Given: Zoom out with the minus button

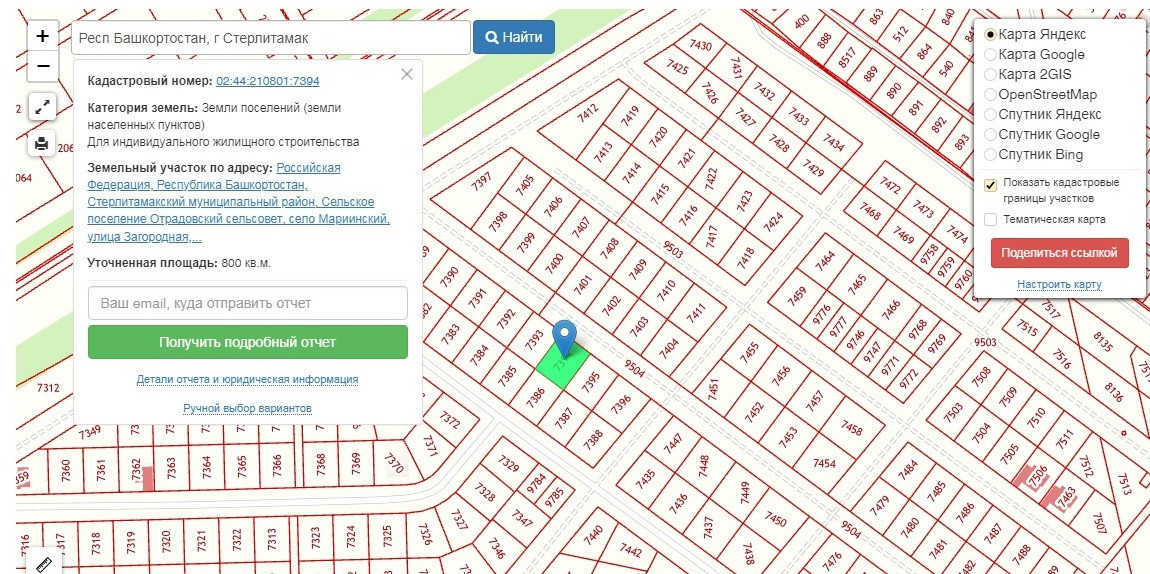Looking at the screenshot, I should [x=43, y=66].
